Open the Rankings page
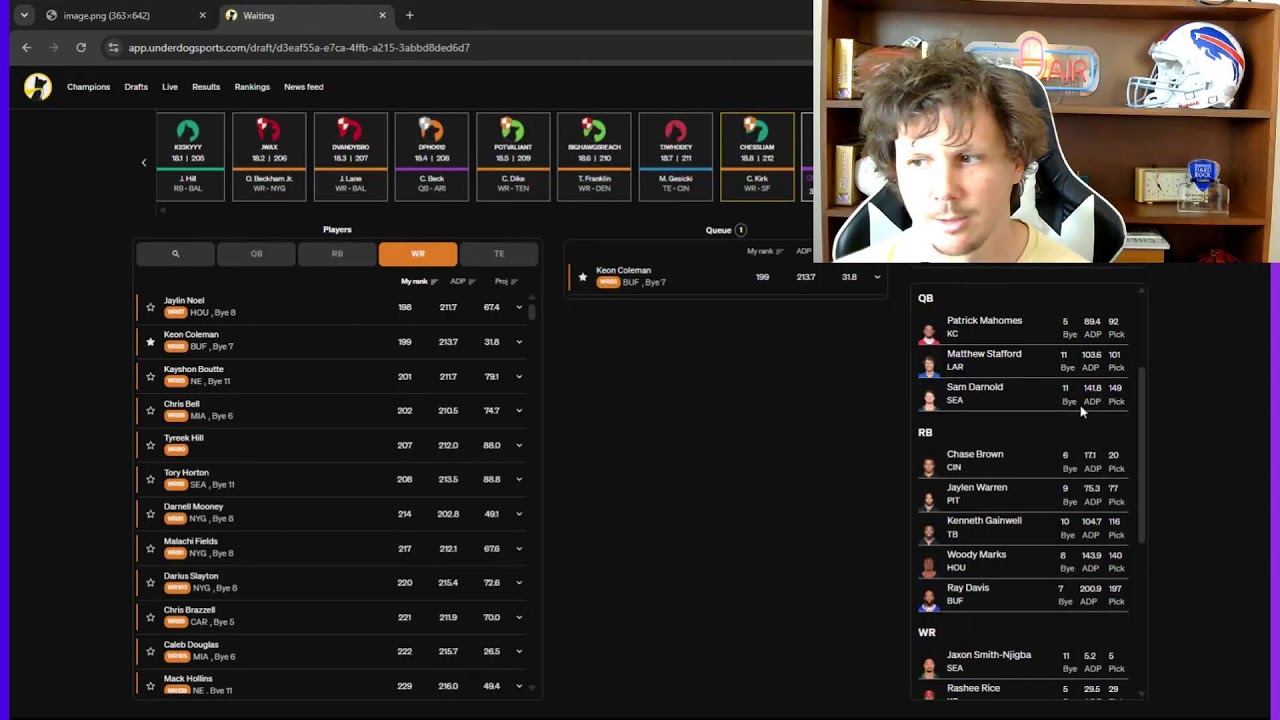The height and width of the screenshot is (720, 1280). pos(252,87)
